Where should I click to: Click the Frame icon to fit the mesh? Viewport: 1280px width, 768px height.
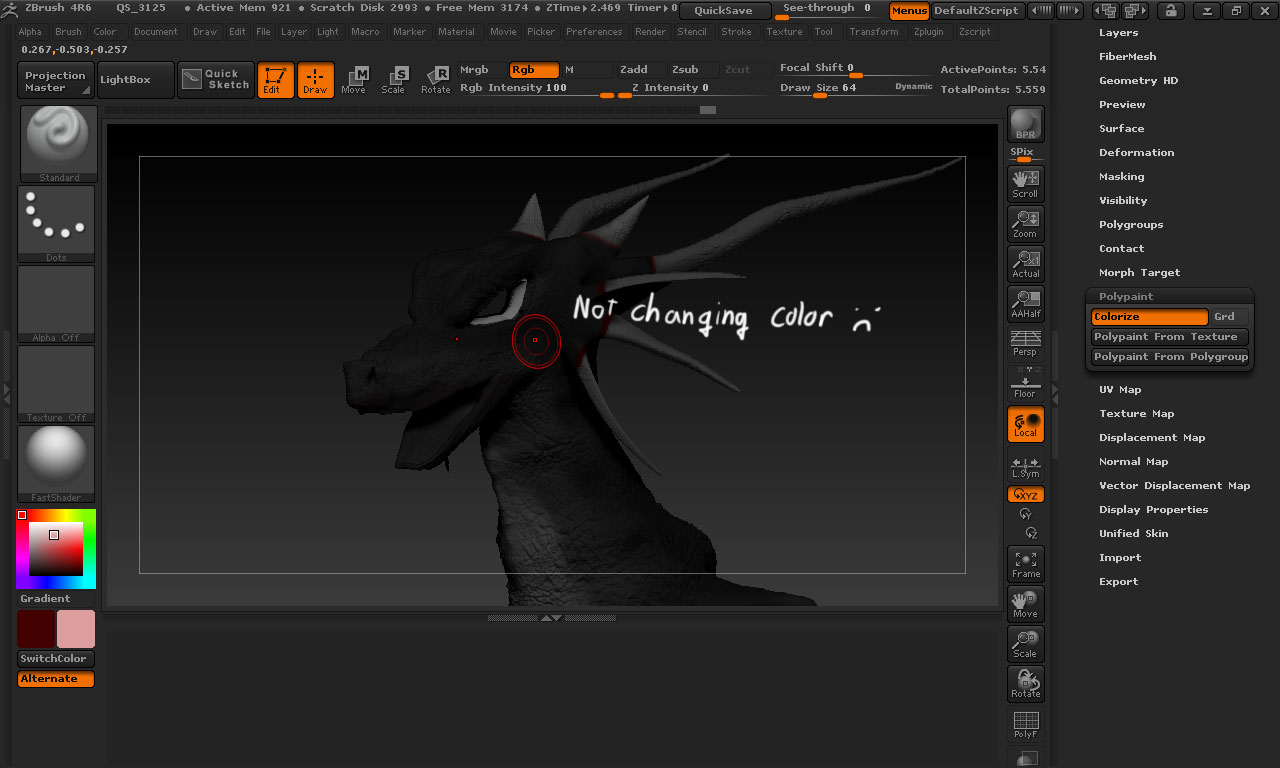coord(1025,564)
